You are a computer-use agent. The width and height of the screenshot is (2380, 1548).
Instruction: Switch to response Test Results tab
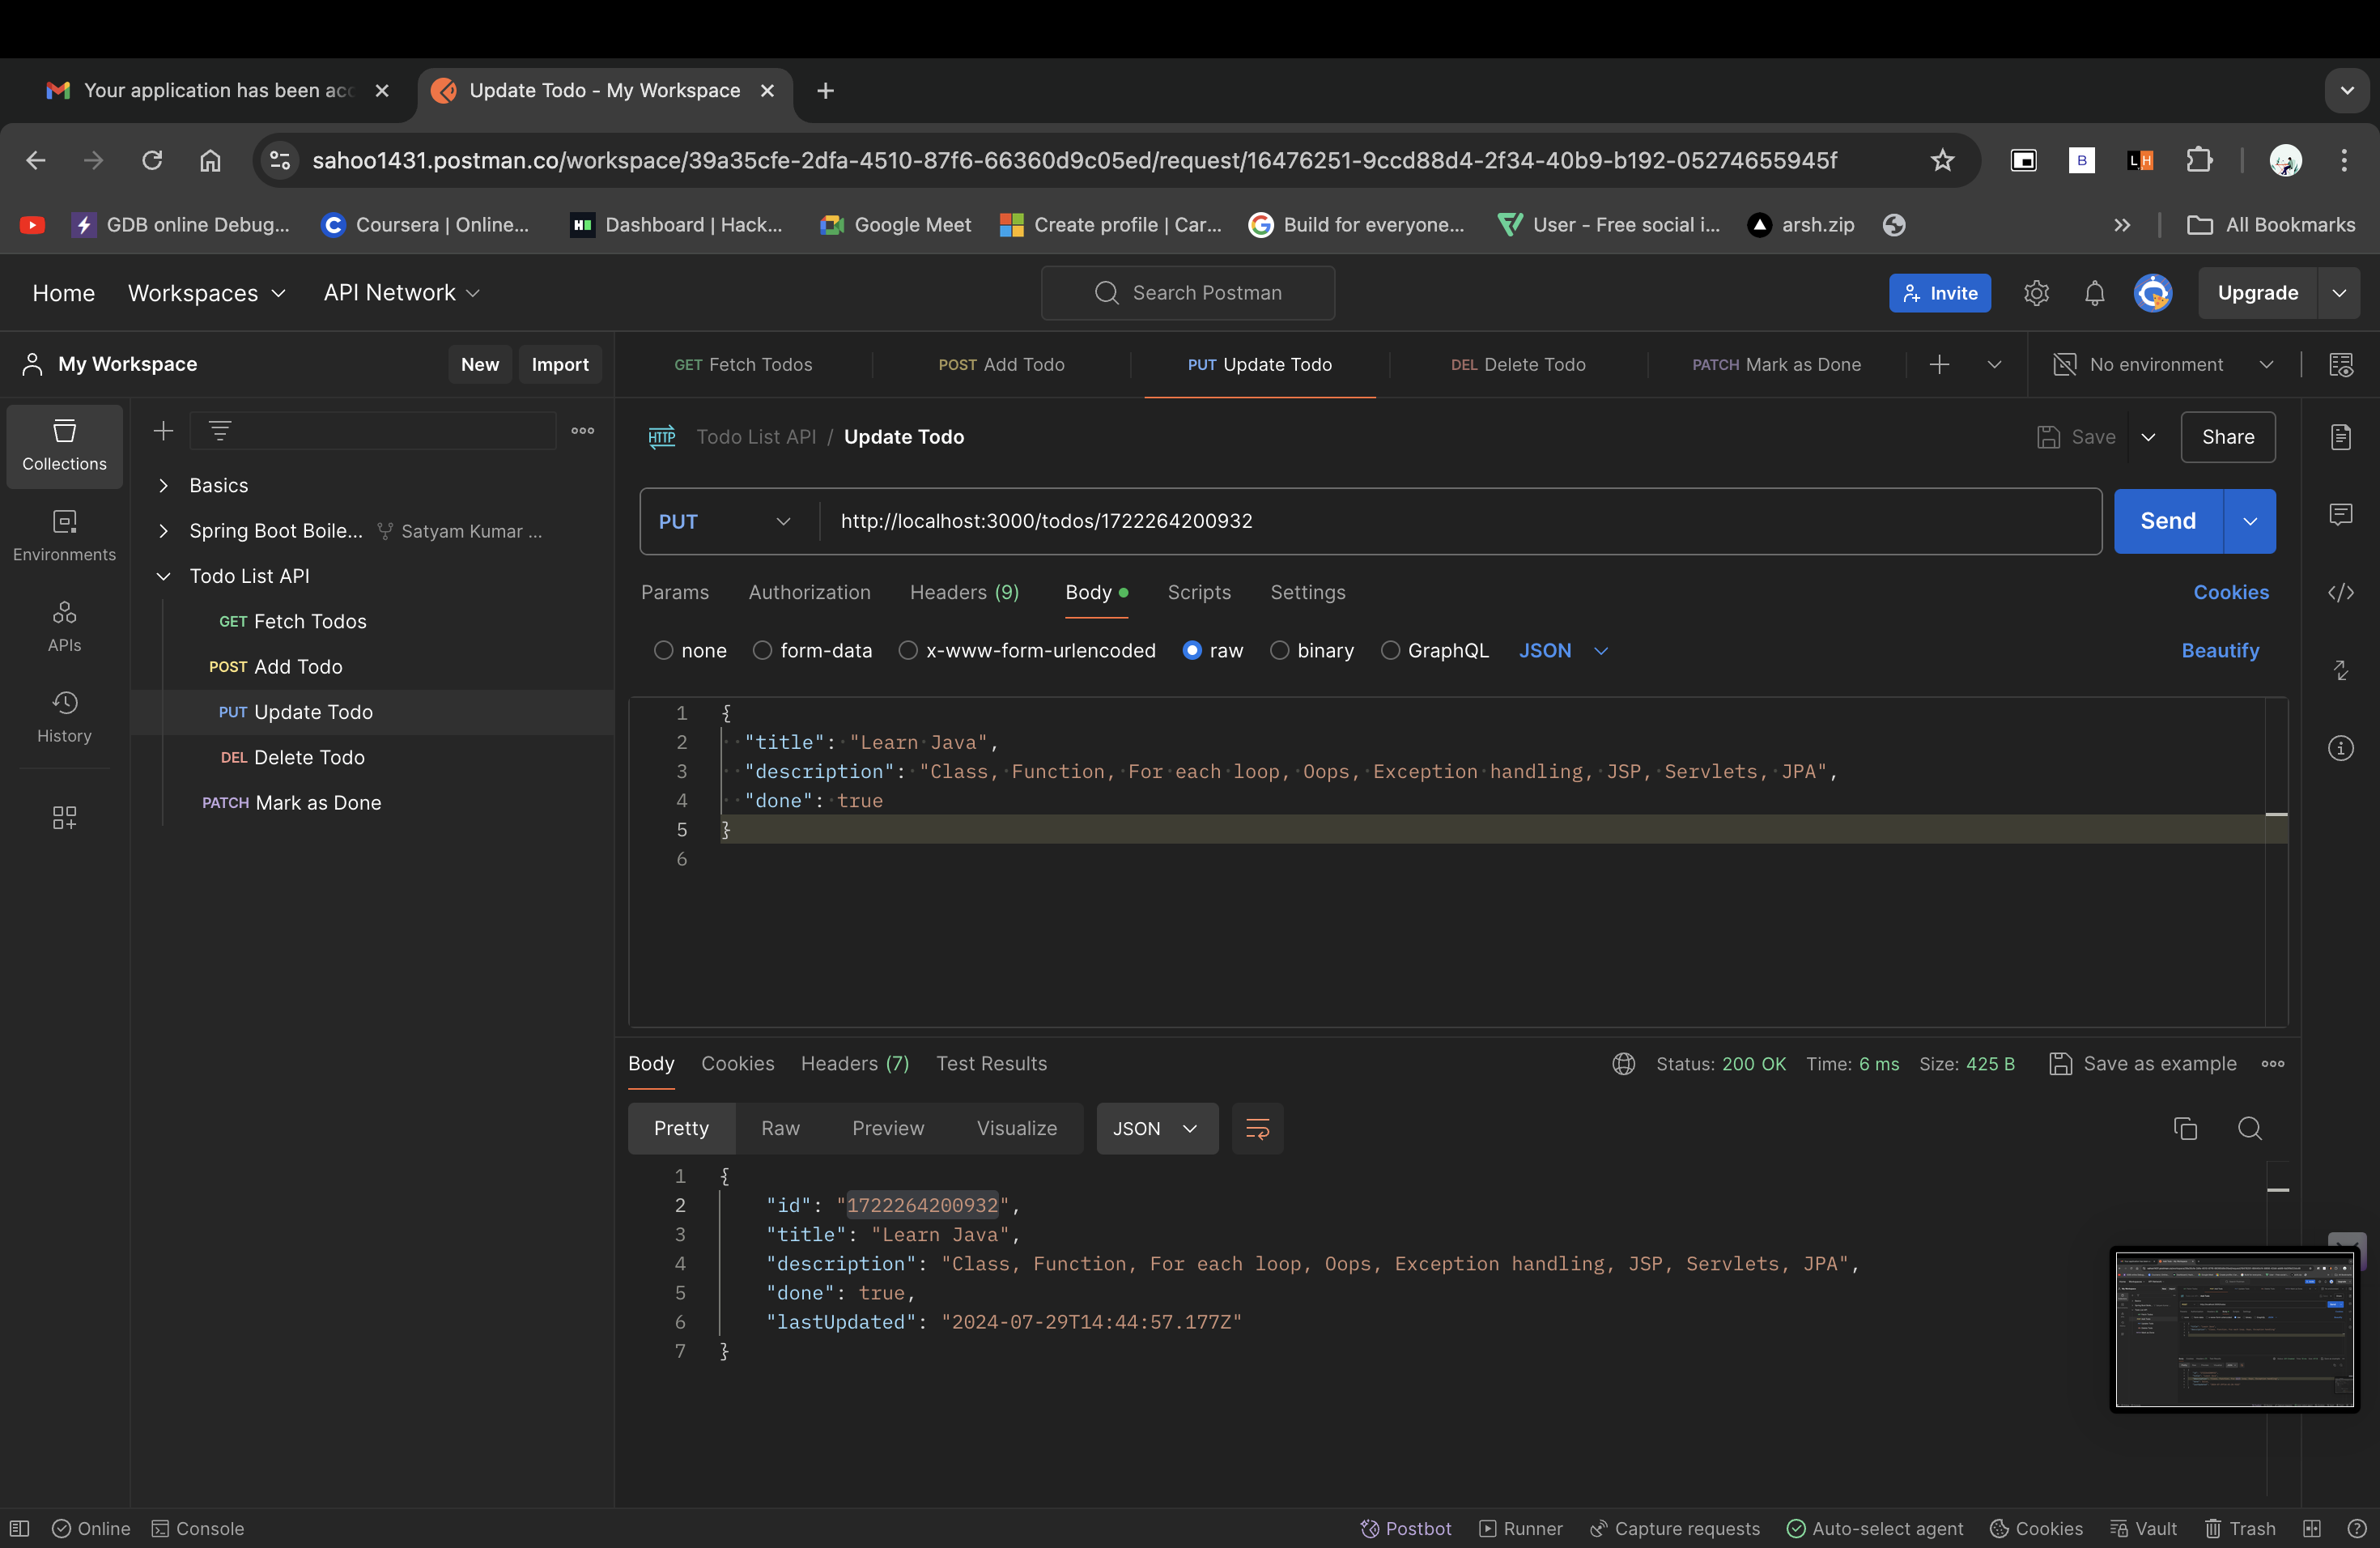(x=991, y=1064)
